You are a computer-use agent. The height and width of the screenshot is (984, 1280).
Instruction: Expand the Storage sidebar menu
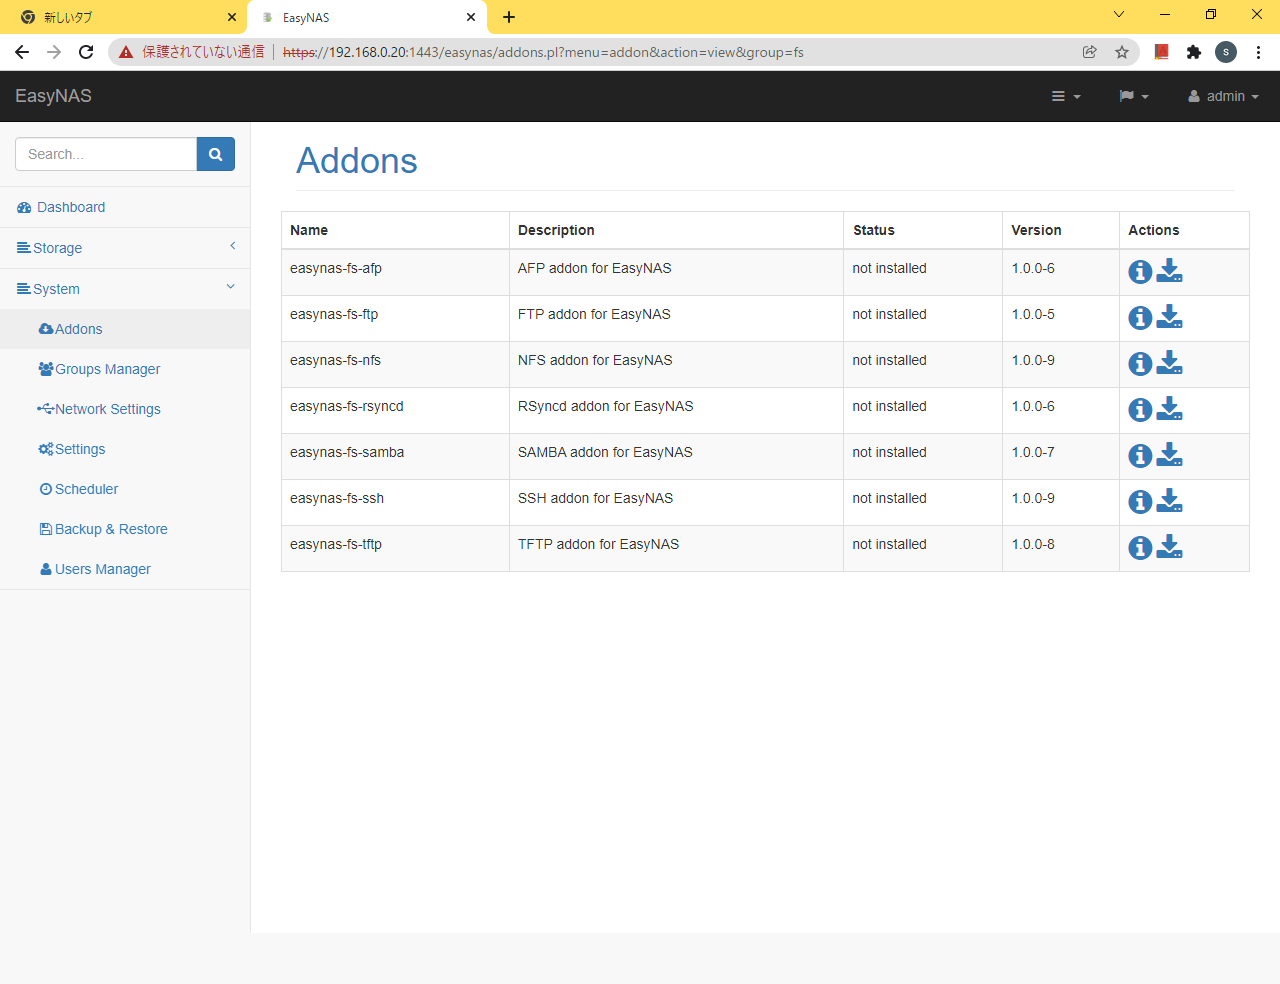point(125,248)
